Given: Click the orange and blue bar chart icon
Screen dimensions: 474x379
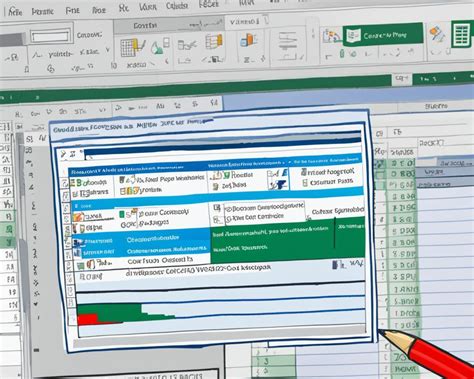Looking at the screenshot, I should [249, 40].
